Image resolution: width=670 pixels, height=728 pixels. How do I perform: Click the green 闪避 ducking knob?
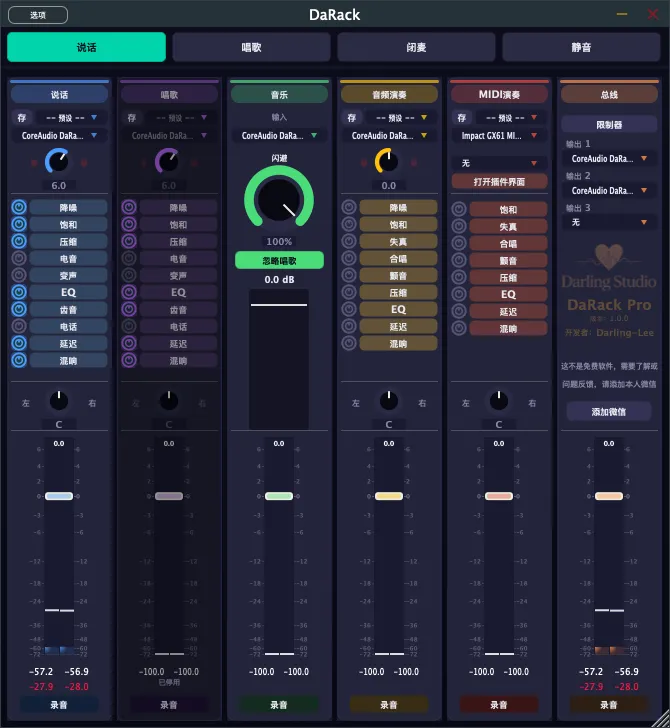coord(279,200)
